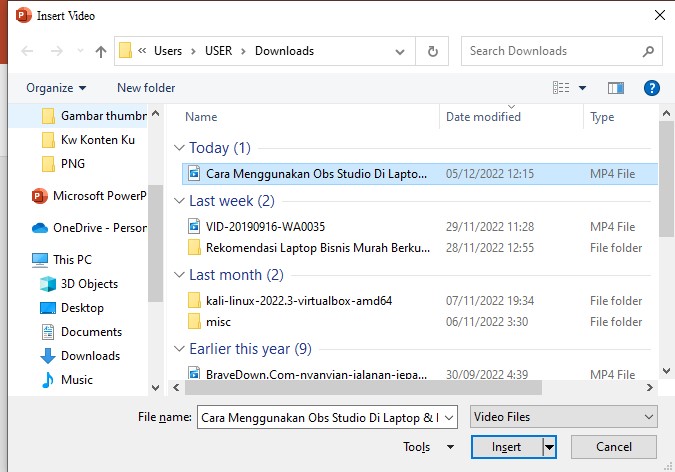This screenshot has width=675, height=472.
Task: Open the Tools menu
Action: click(x=428, y=447)
